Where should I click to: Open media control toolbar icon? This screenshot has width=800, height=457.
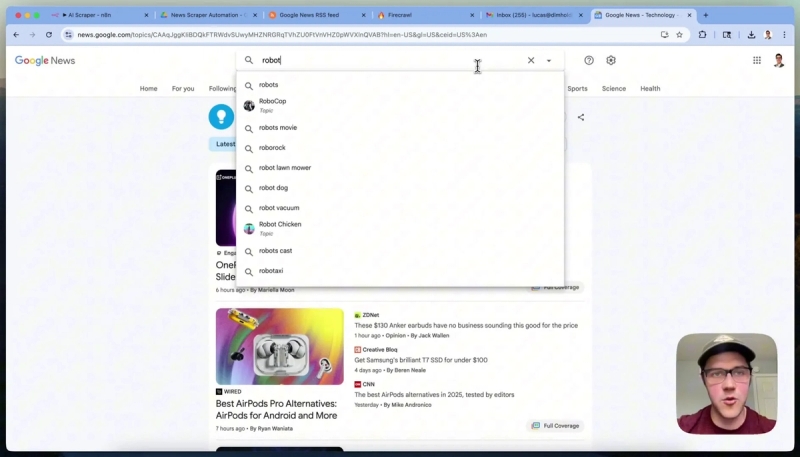tap(727, 35)
